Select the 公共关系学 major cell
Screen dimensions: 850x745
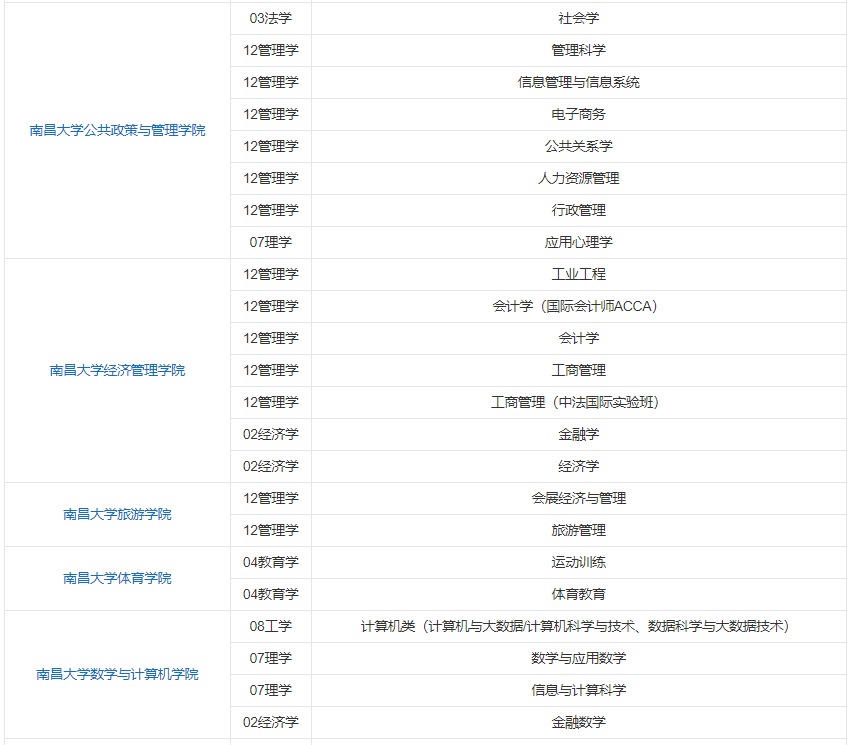coord(578,146)
